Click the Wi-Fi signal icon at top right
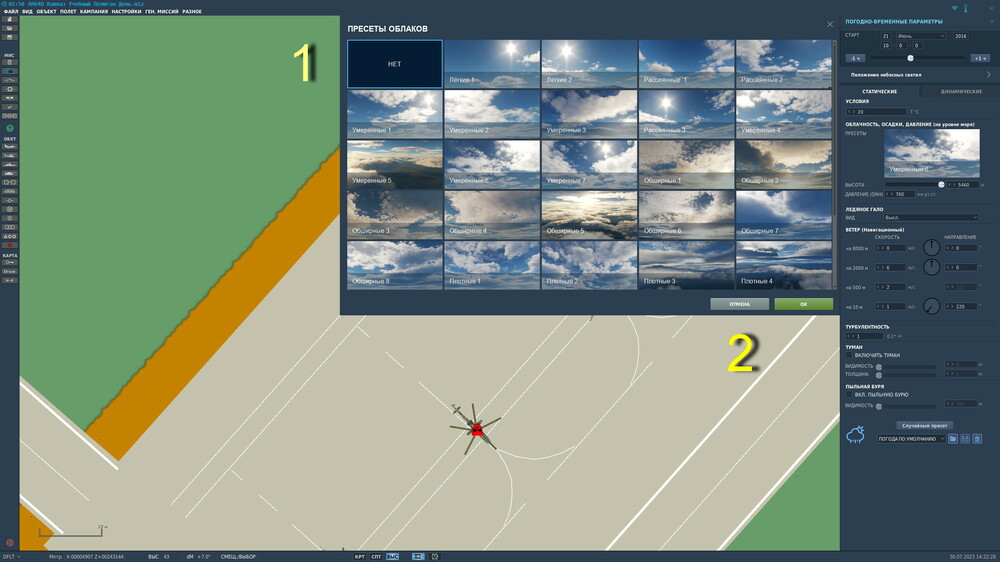Viewport: 1000px width, 562px height. tap(955, 8)
